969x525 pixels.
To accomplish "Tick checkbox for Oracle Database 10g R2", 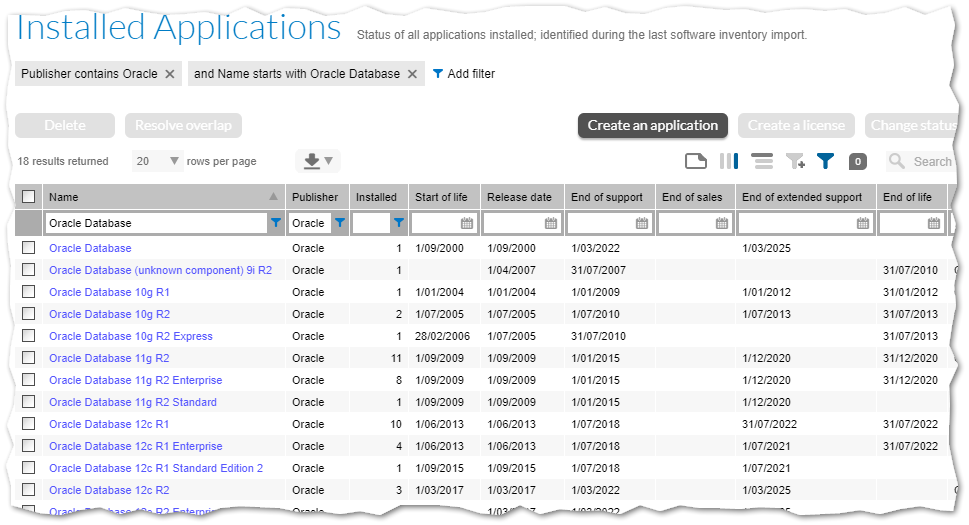I will [x=28, y=314].
